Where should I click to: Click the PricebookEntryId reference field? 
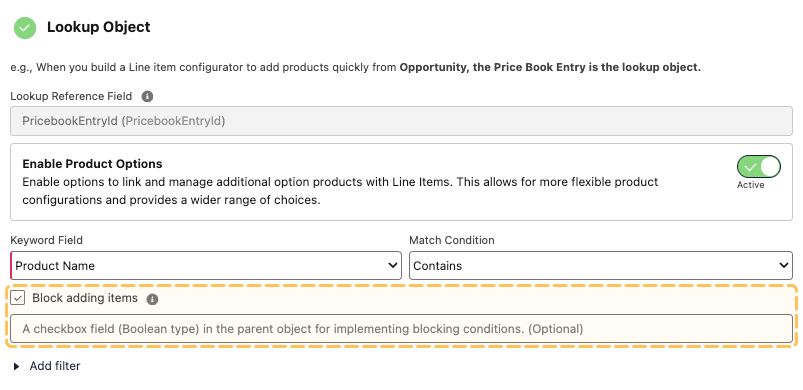coord(402,121)
